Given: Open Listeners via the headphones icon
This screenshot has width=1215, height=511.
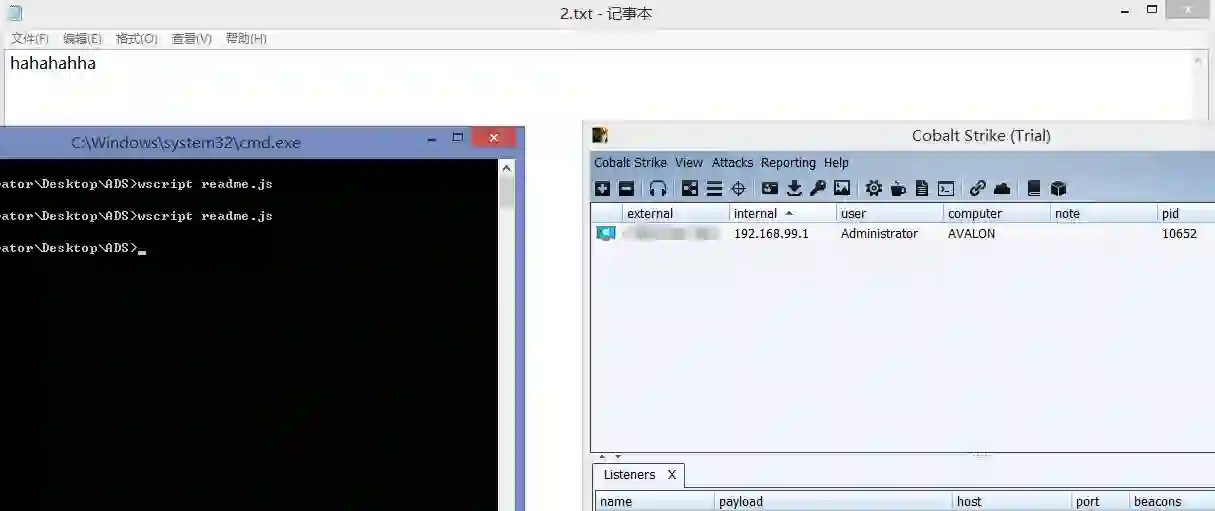Looking at the screenshot, I should point(658,188).
